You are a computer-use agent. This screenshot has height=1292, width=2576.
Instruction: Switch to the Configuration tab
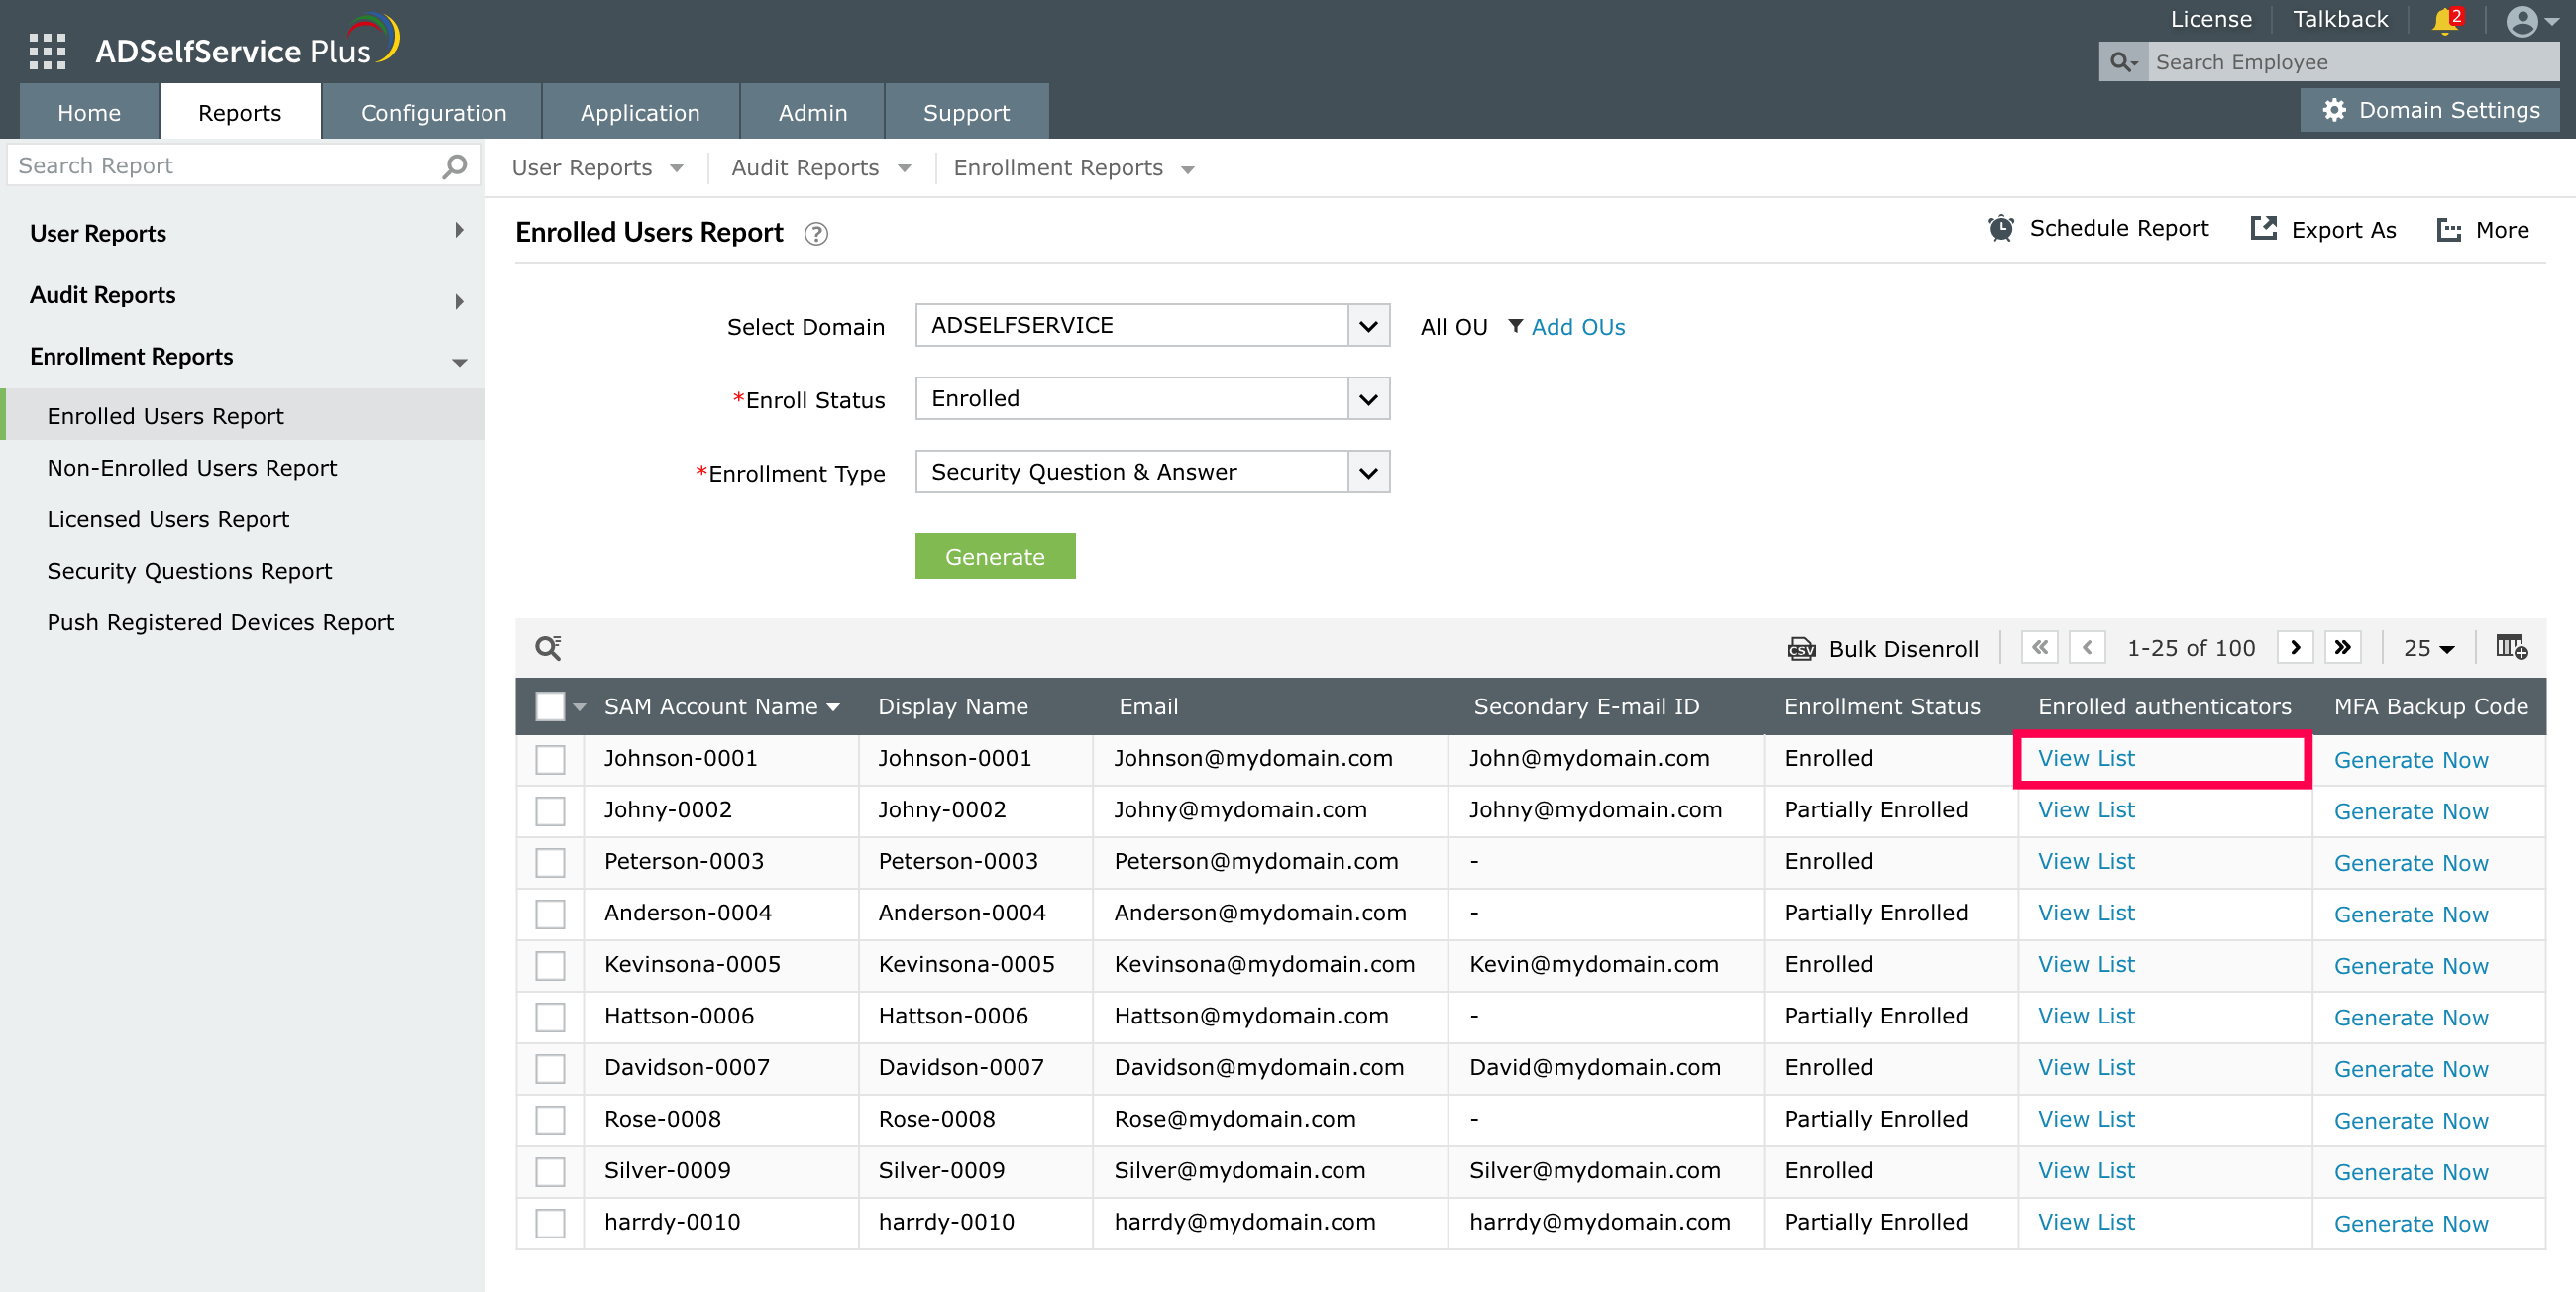pyautogui.click(x=433, y=113)
